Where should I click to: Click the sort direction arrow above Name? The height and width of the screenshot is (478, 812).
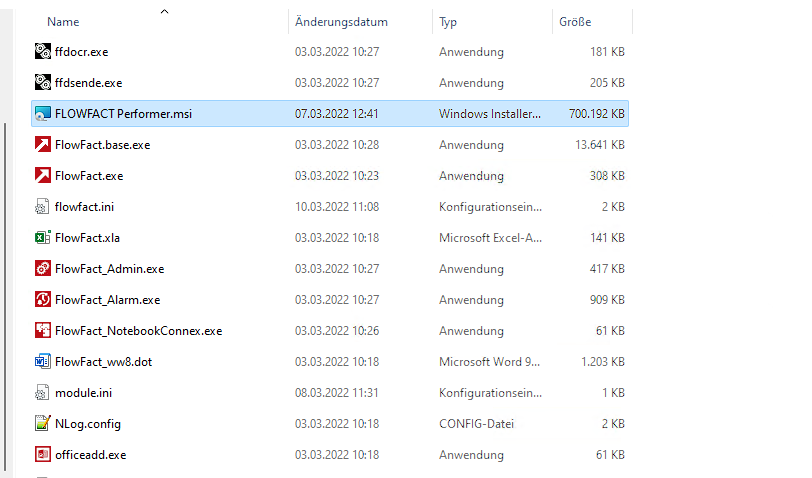point(164,11)
